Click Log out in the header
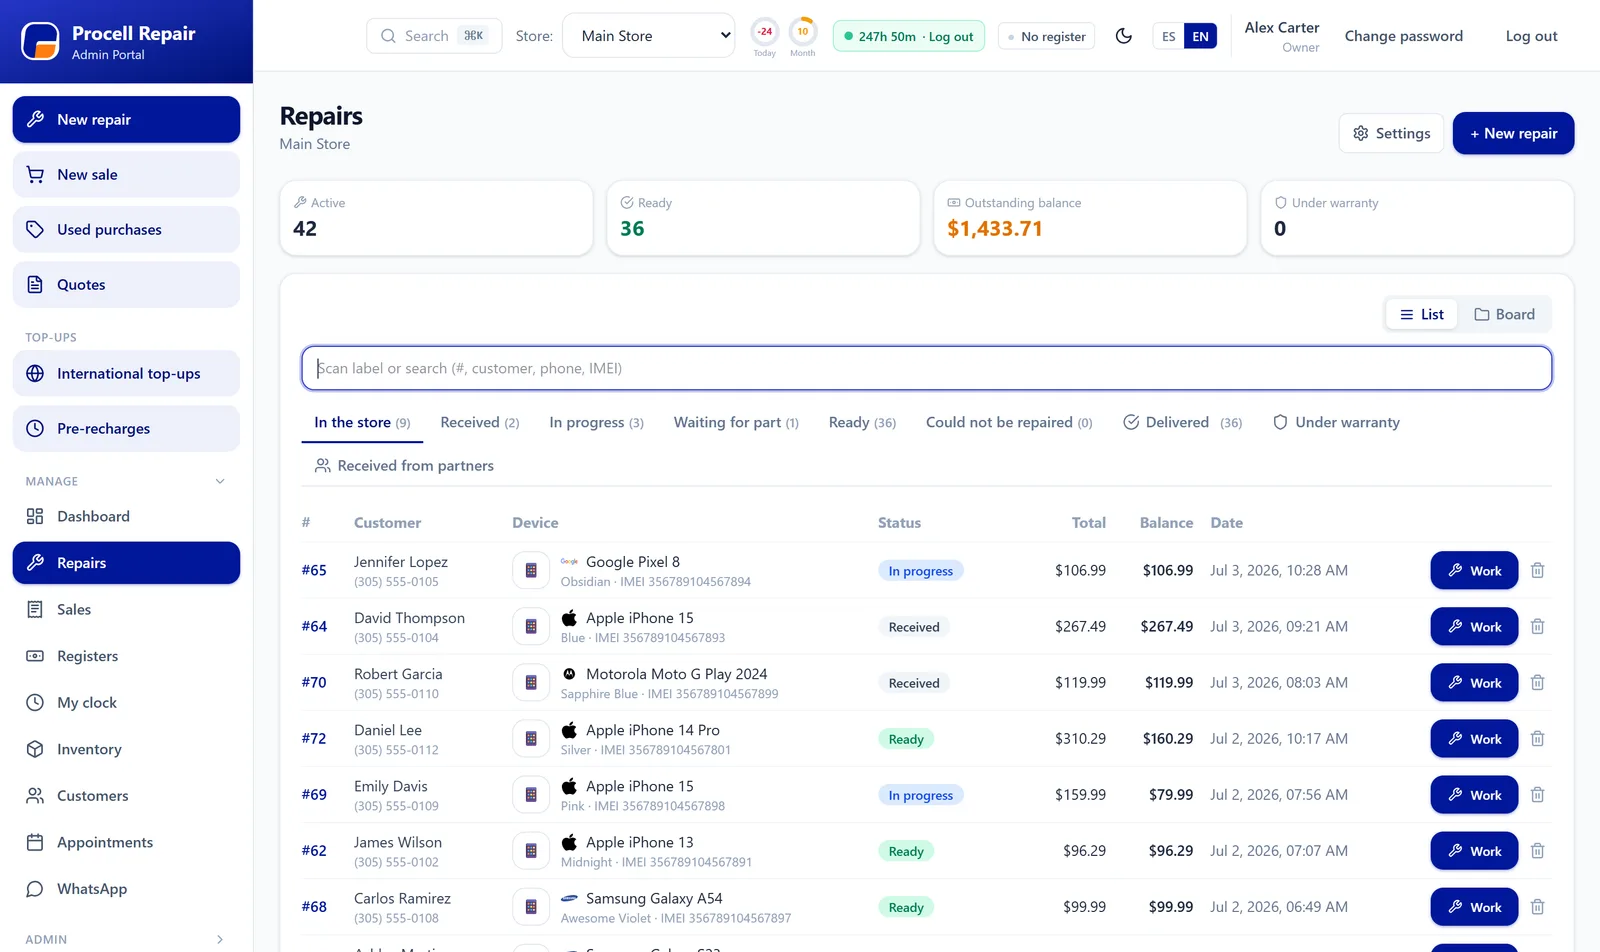Screen dimensions: 1600x952 pyautogui.click(x=1531, y=36)
